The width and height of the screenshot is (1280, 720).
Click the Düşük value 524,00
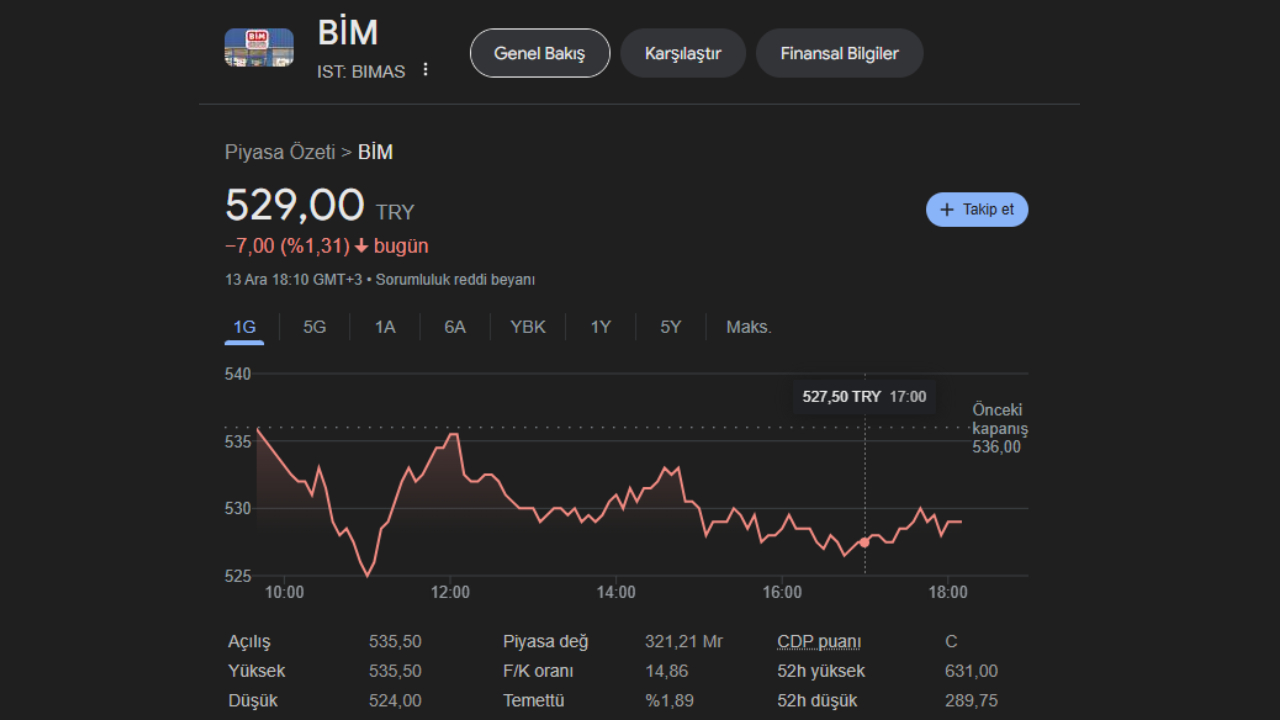click(395, 701)
